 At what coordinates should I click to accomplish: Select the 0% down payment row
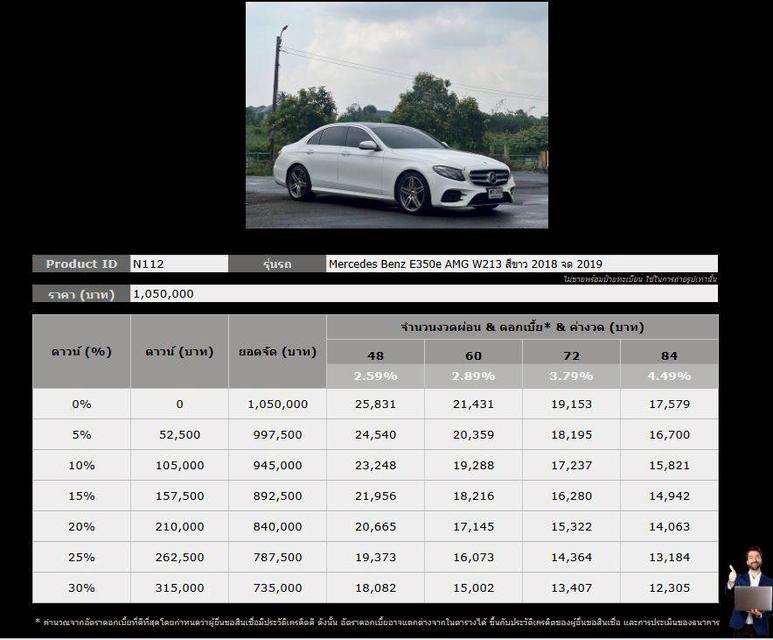(375, 404)
